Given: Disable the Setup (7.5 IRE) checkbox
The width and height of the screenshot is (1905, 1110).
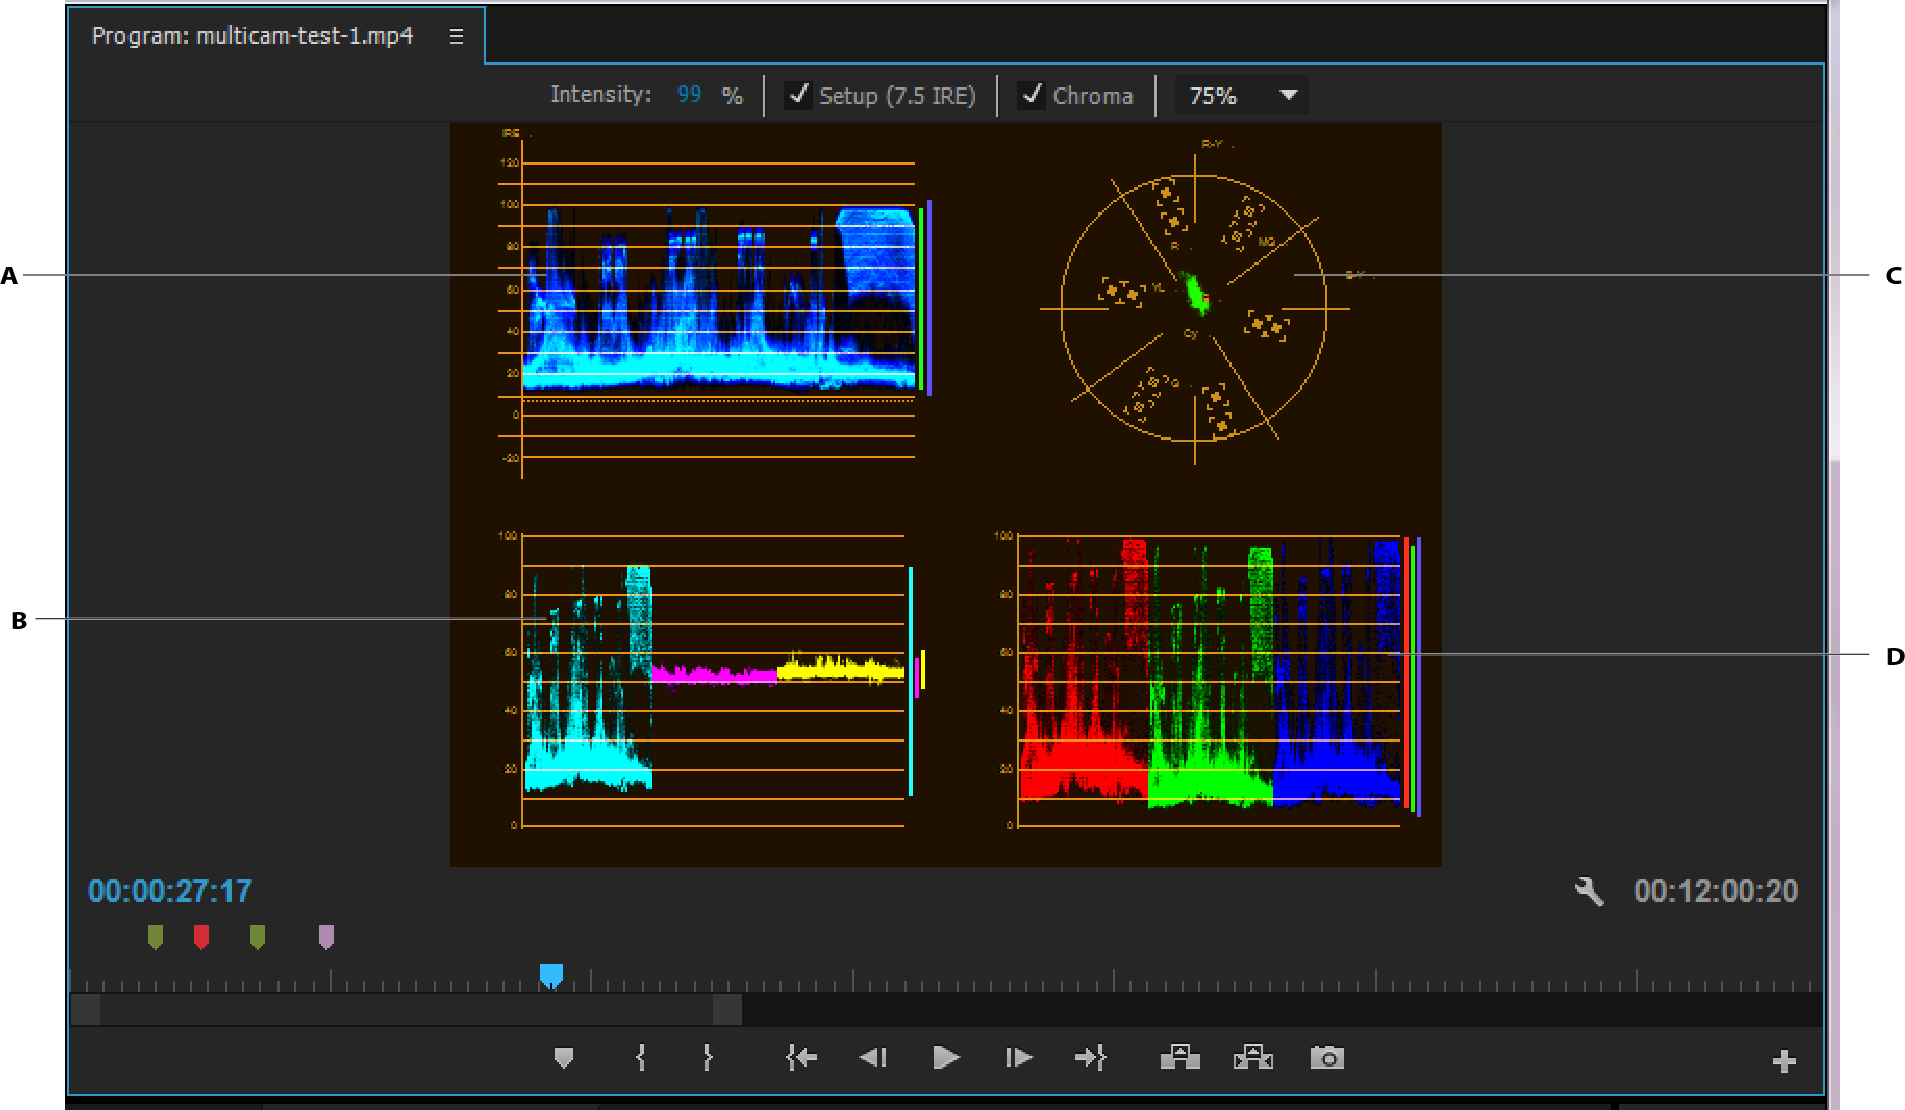Looking at the screenshot, I should (798, 95).
